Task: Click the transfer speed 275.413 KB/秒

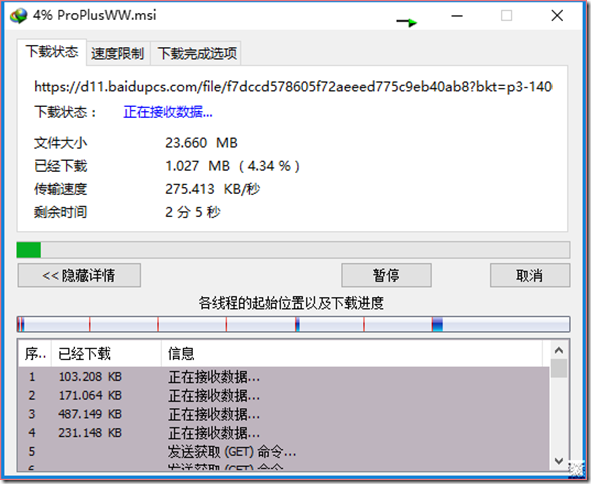Action: pyautogui.click(x=213, y=189)
